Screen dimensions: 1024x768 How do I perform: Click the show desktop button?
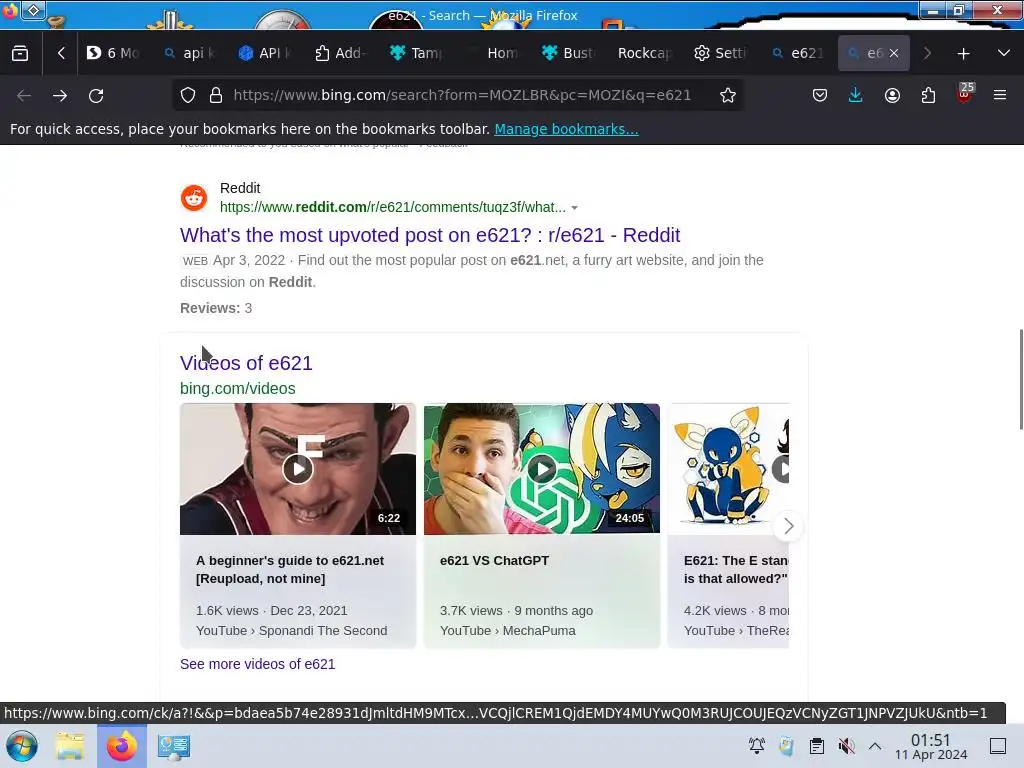[998, 746]
